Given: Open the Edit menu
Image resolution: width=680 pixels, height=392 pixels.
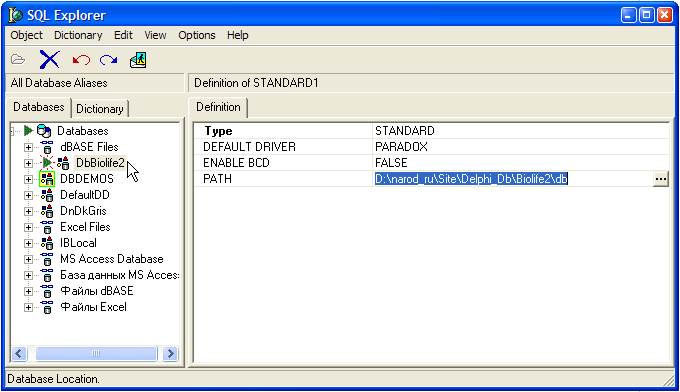Looking at the screenshot, I should point(123,35).
